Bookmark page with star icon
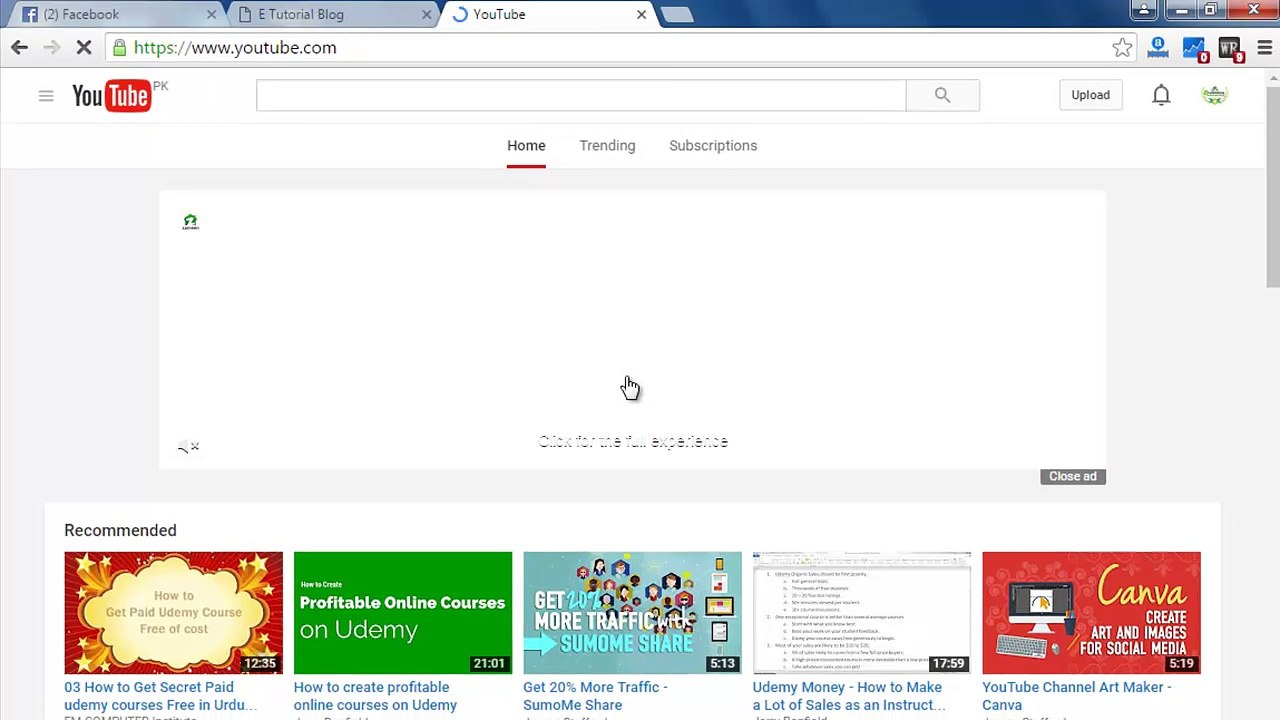Viewport: 1280px width, 720px height. click(1122, 47)
